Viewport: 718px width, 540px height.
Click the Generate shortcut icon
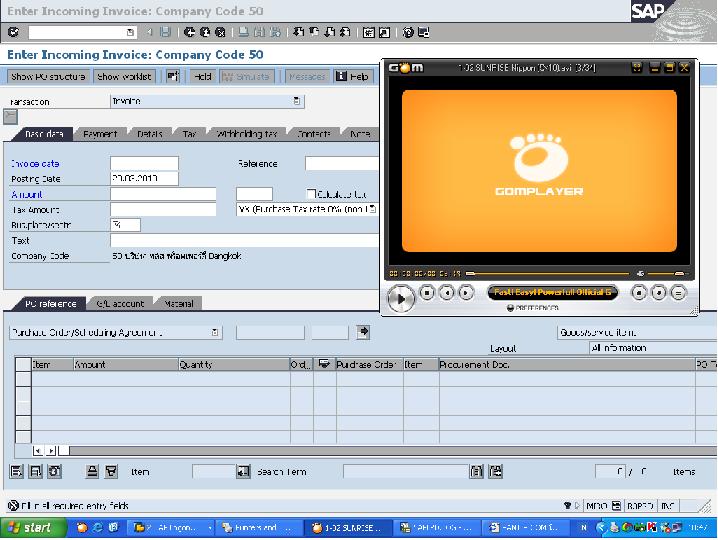(x=385, y=32)
